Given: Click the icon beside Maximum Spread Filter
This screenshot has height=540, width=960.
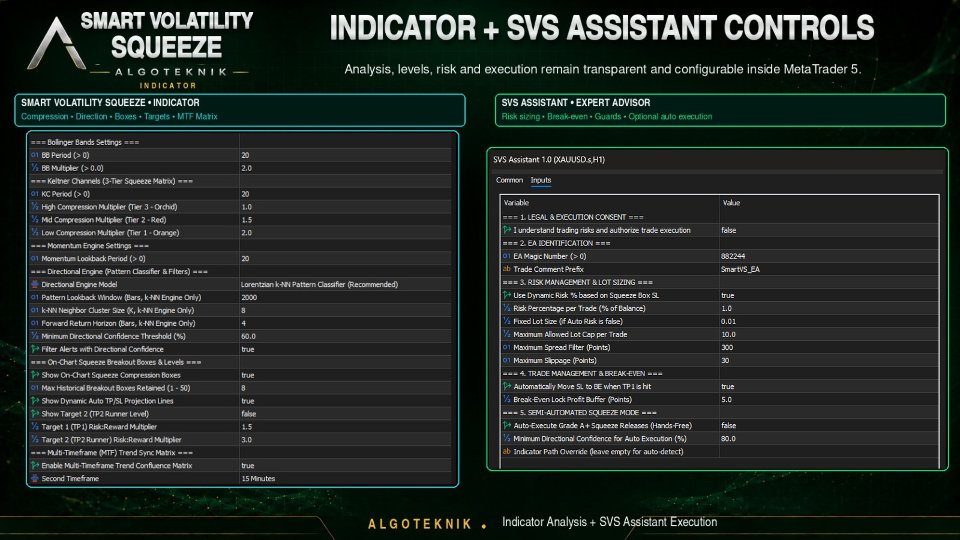Looking at the screenshot, I should pos(507,347).
